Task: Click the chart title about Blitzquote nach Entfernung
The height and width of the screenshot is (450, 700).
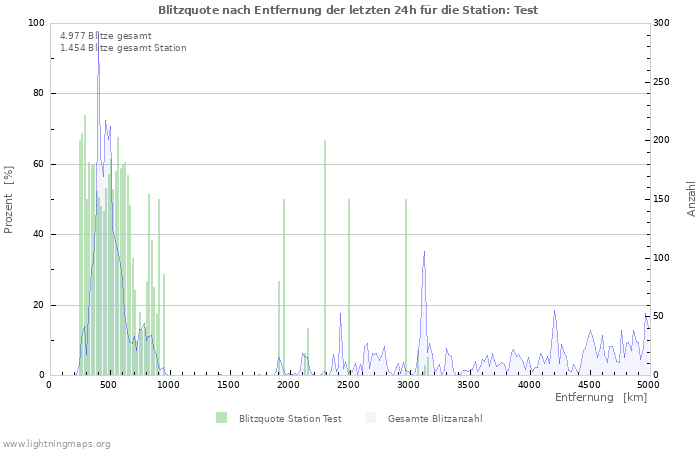Action: [348, 10]
